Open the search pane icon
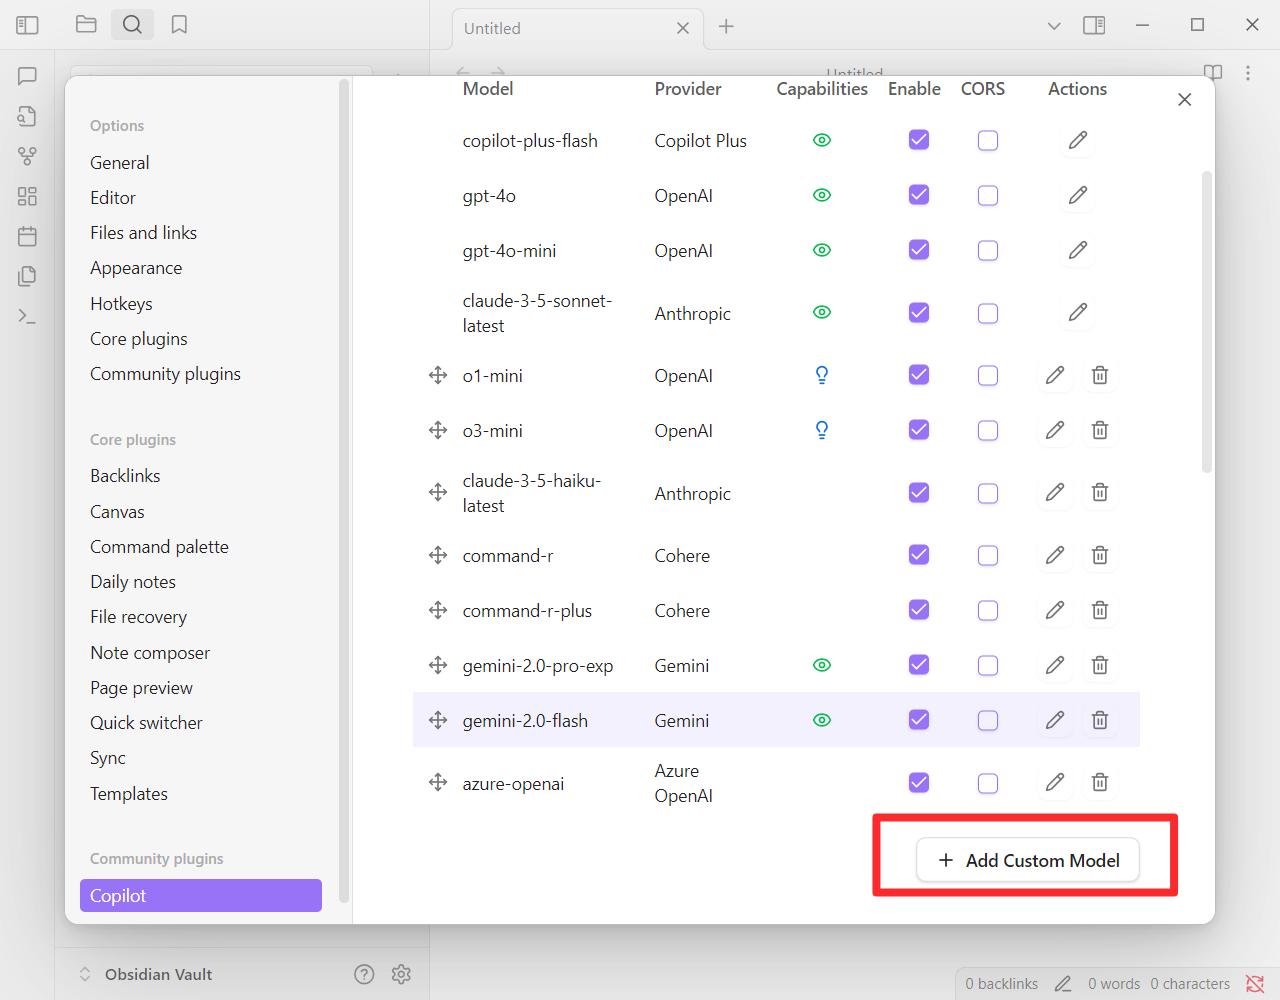The image size is (1280, 1000). coord(132,25)
